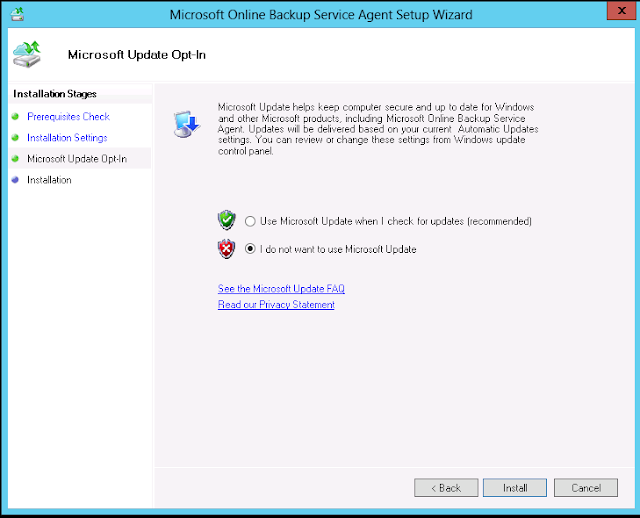This screenshot has height=518, width=640.
Task: Click blue bullet beside Installation stage
Action: click(16, 180)
